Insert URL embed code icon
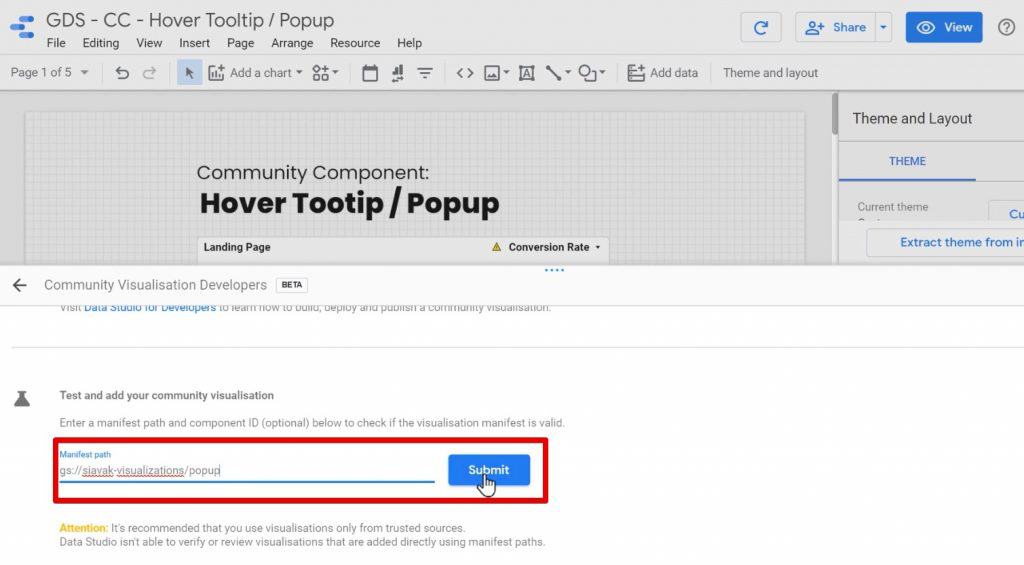This screenshot has width=1024, height=565. 464,73
